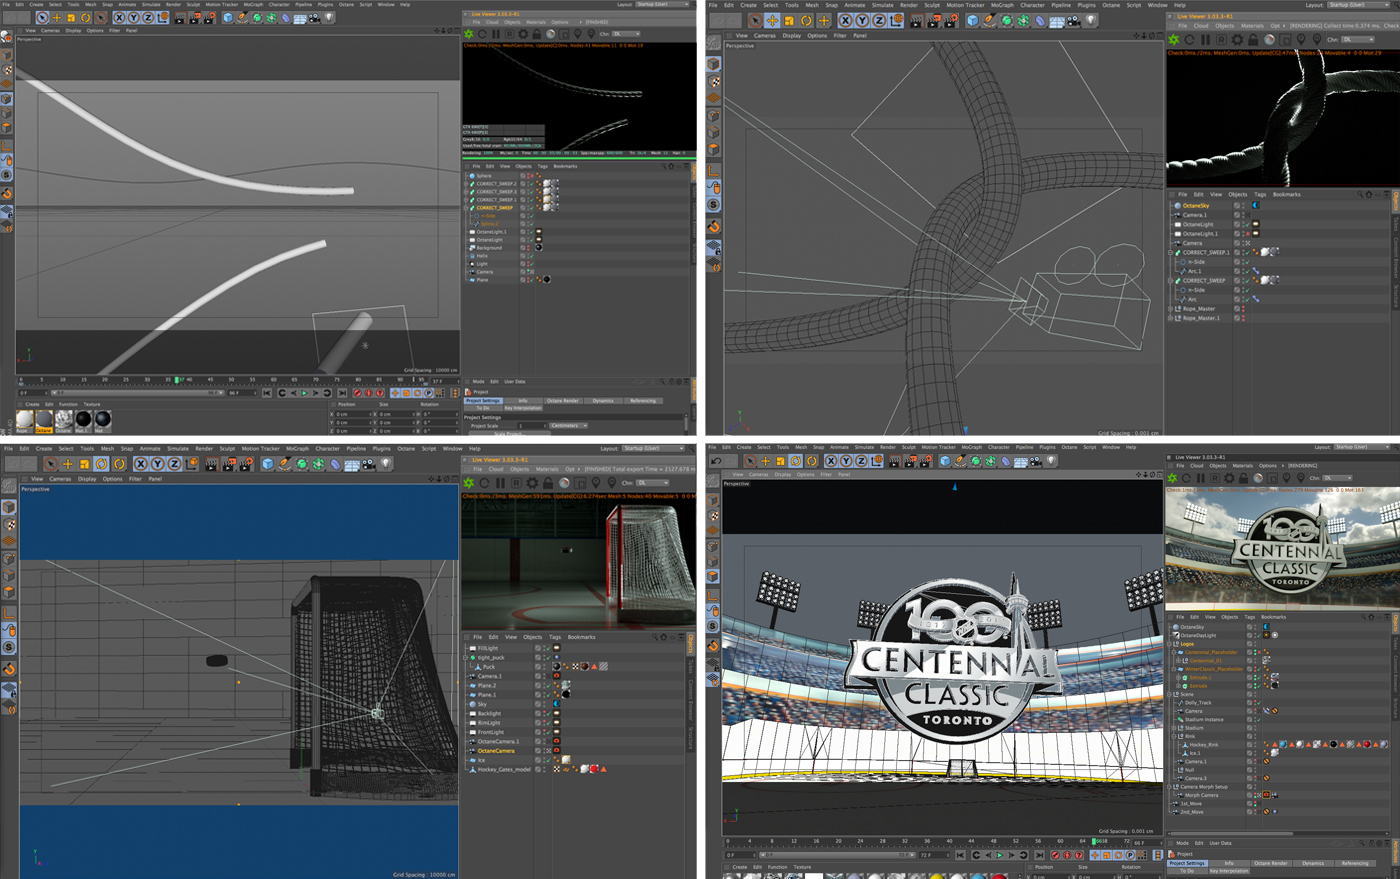1400x879 pixels.
Task: Add Cube primitive in hockey goal window
Action: point(268,464)
